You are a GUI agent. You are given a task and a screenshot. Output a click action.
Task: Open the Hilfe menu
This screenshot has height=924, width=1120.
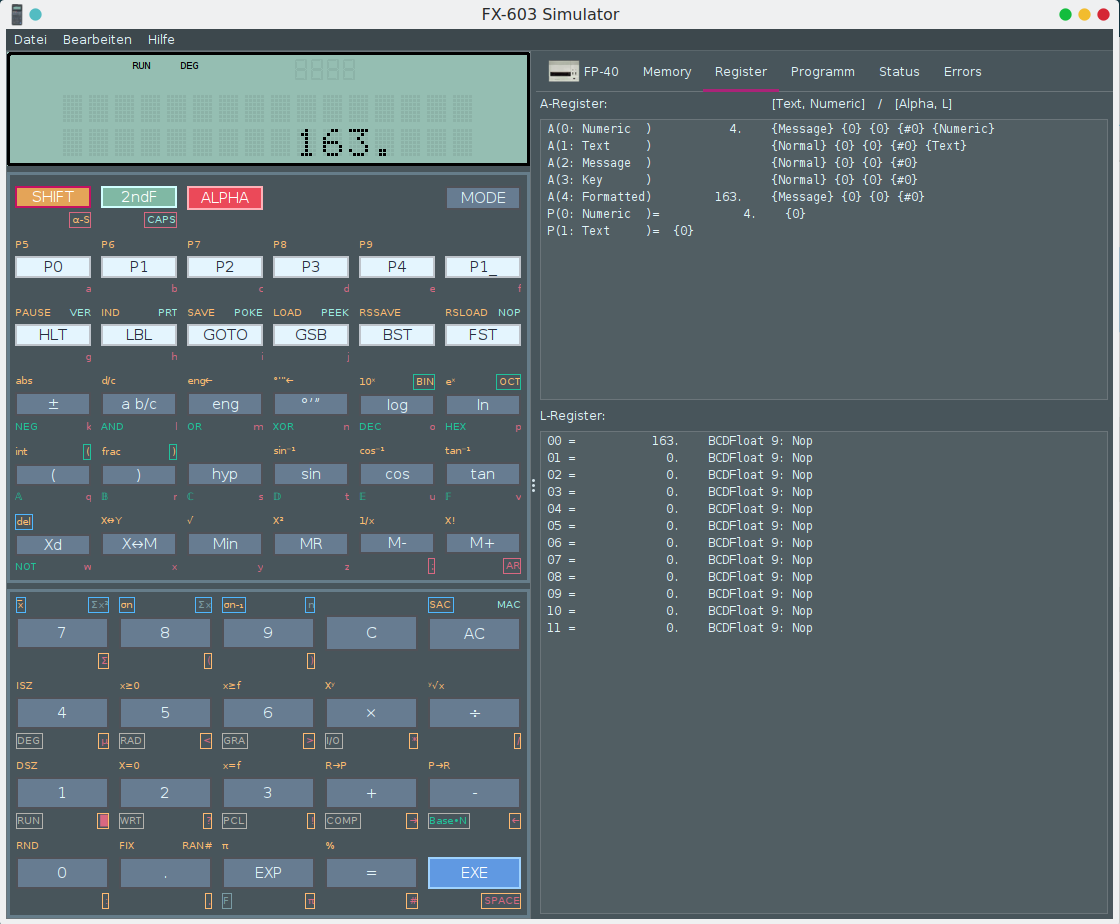pyautogui.click(x=161, y=40)
